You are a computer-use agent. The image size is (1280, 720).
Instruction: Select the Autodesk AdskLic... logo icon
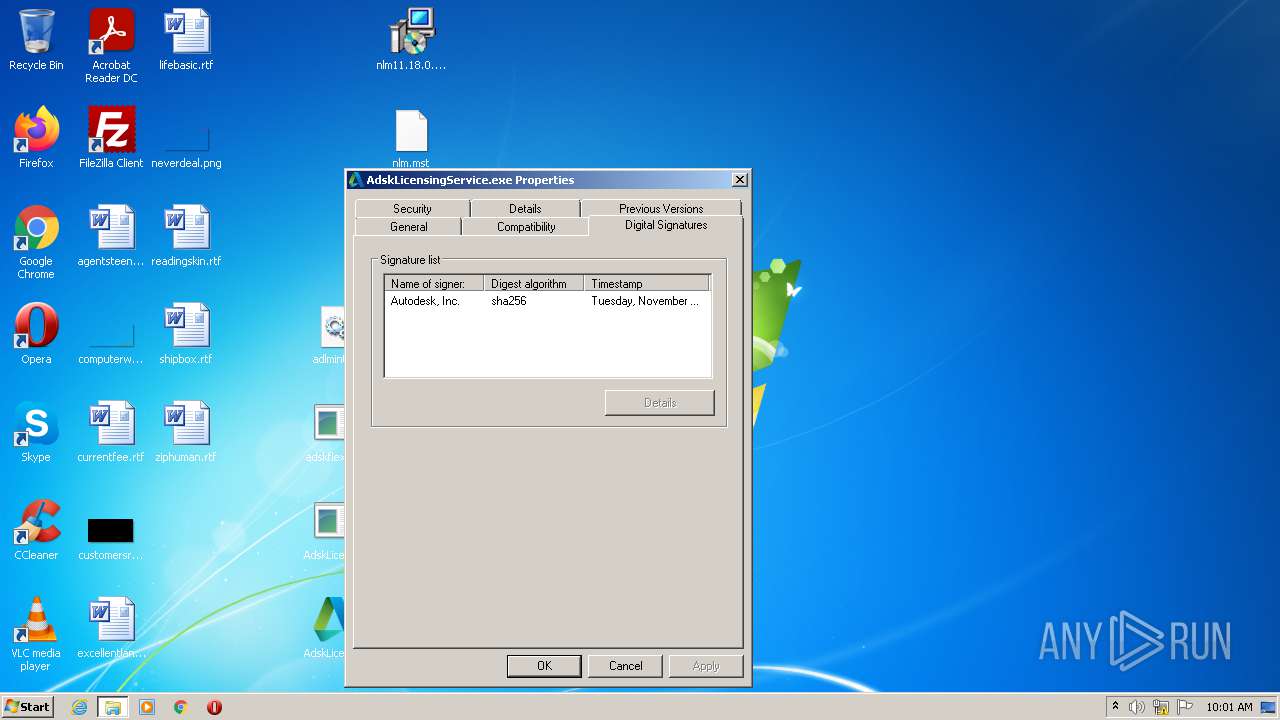pos(326,628)
